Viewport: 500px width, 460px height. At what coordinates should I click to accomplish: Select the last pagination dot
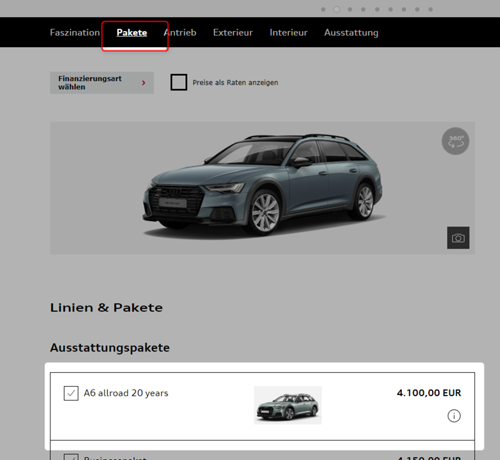[x=430, y=9]
